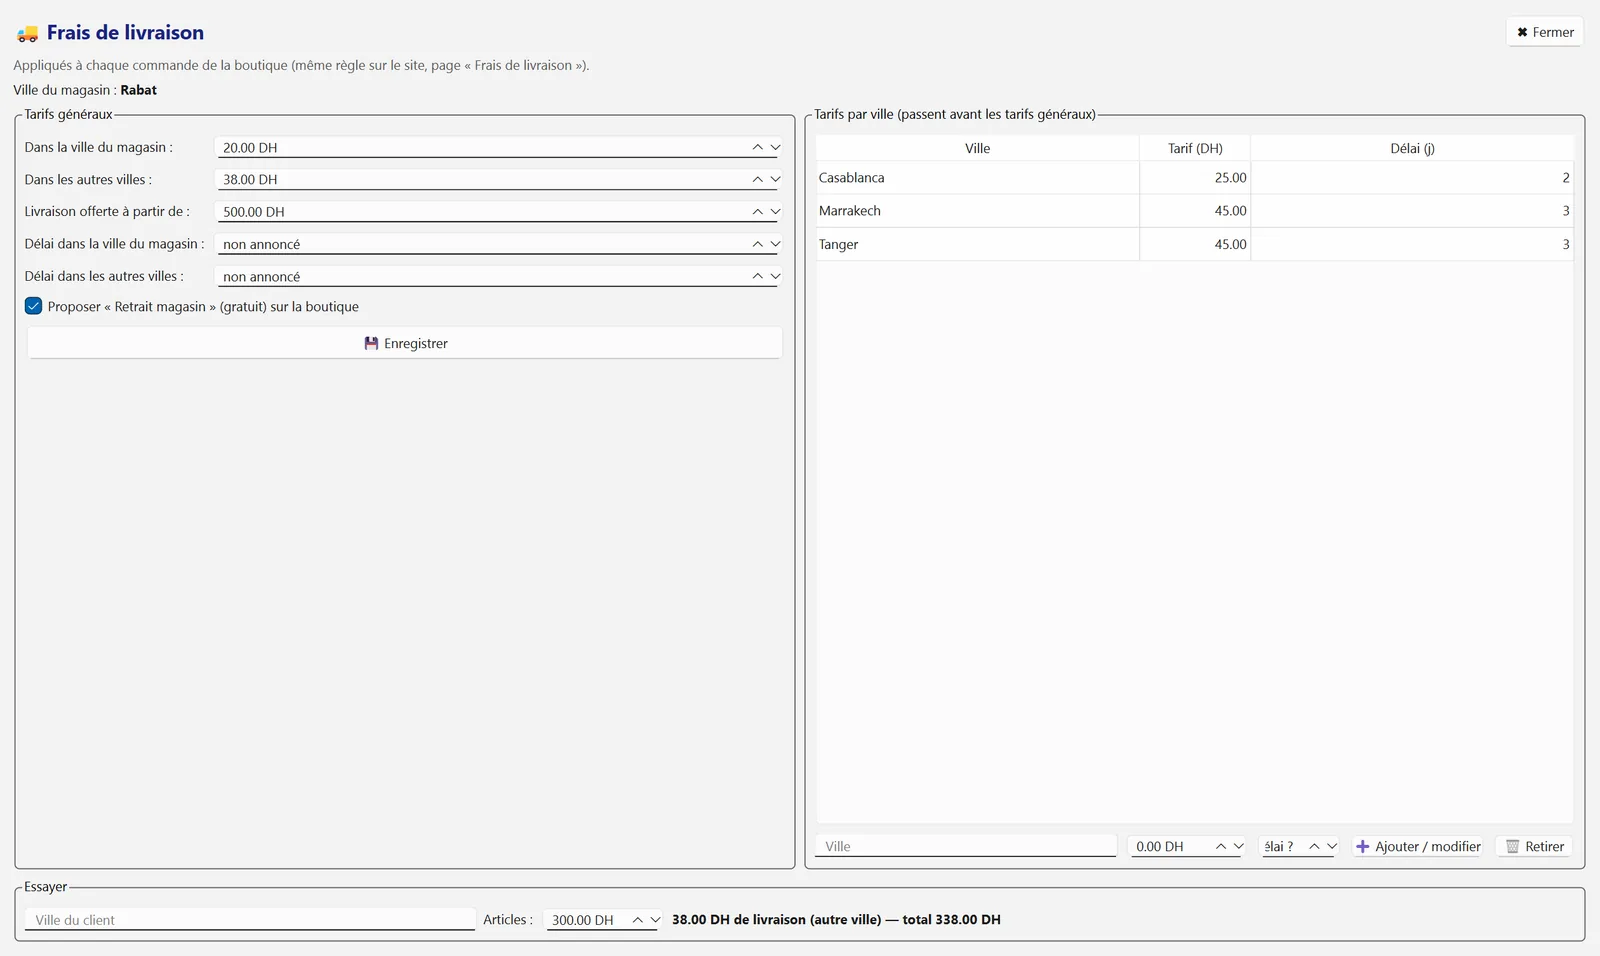
Task: Increase 'Délai dans les autres villes' value
Action: (757, 276)
